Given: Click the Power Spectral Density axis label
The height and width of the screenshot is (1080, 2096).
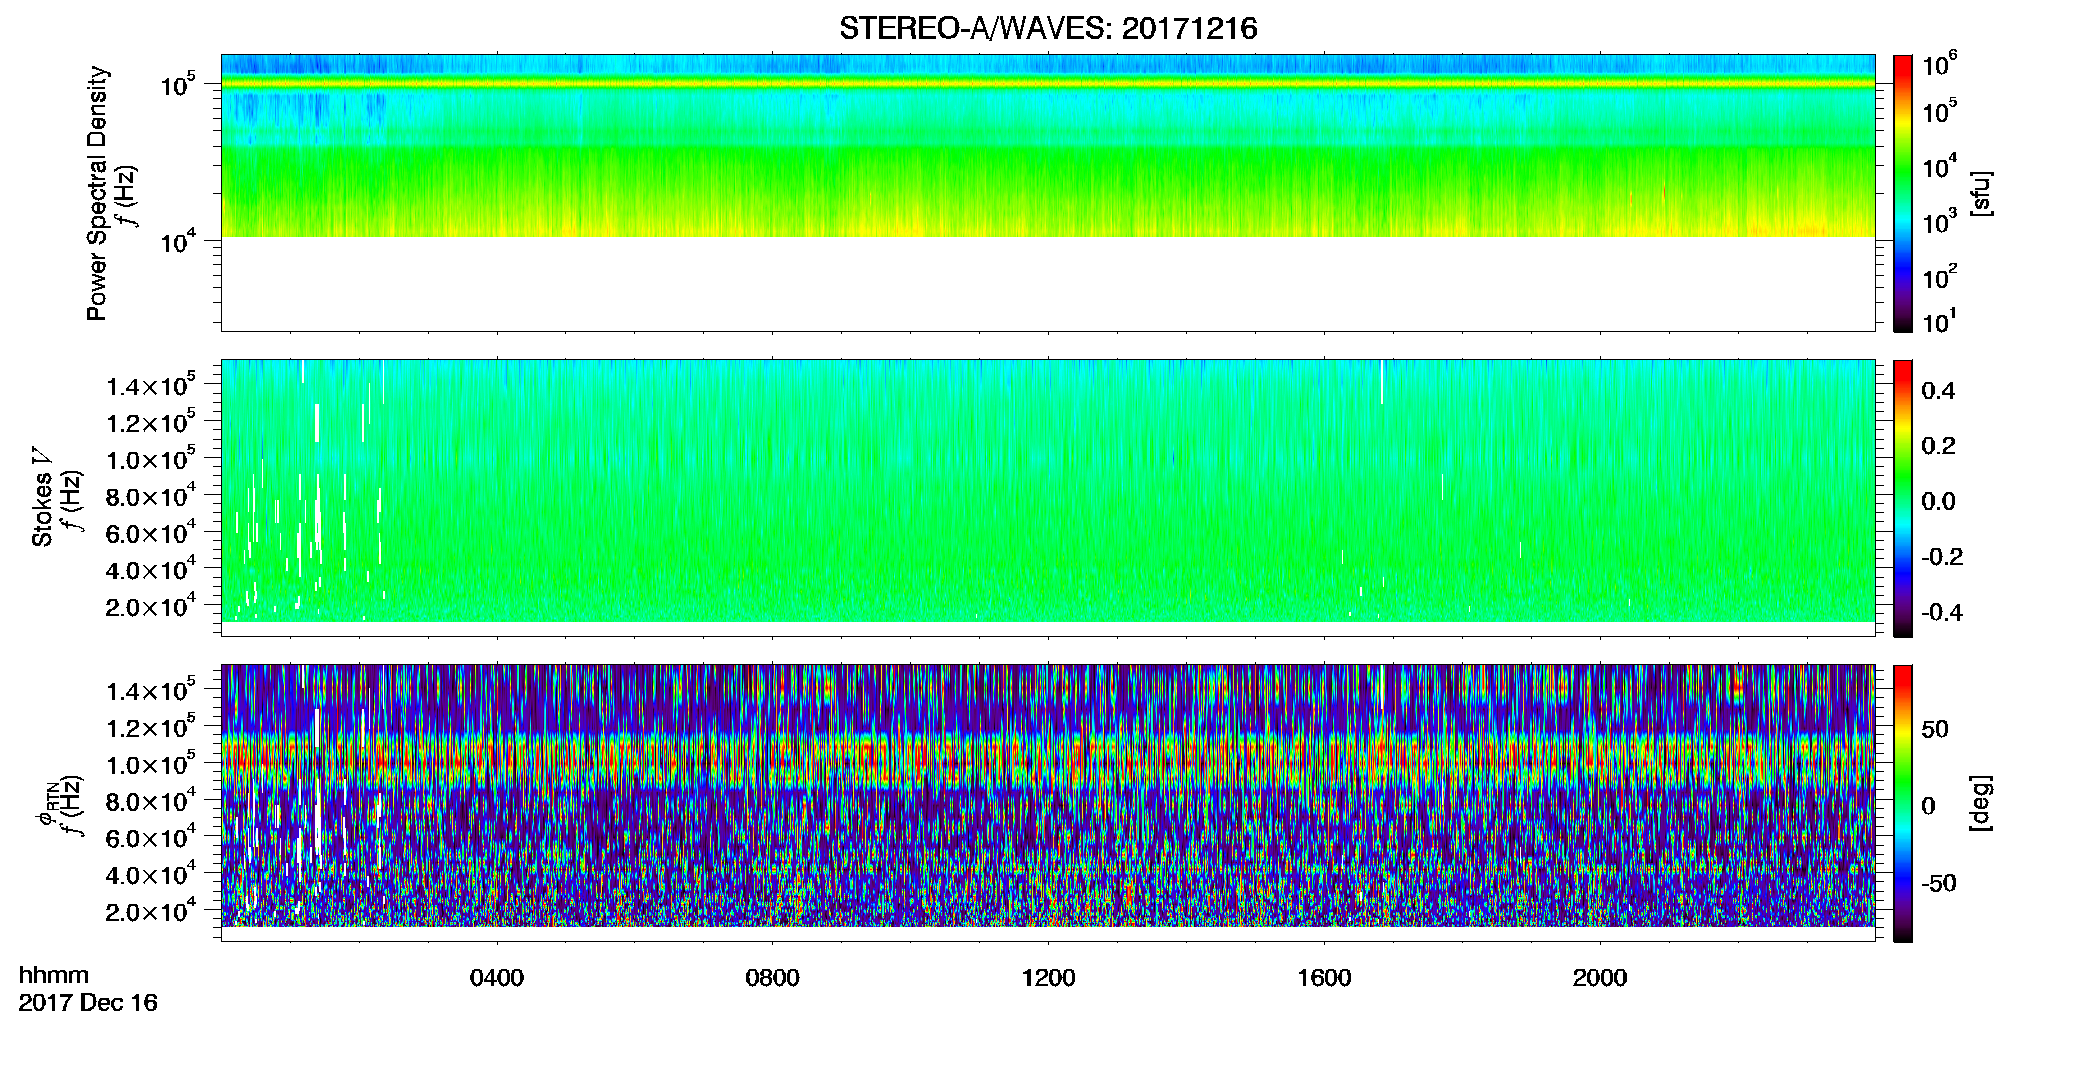Looking at the screenshot, I should 96,193.
